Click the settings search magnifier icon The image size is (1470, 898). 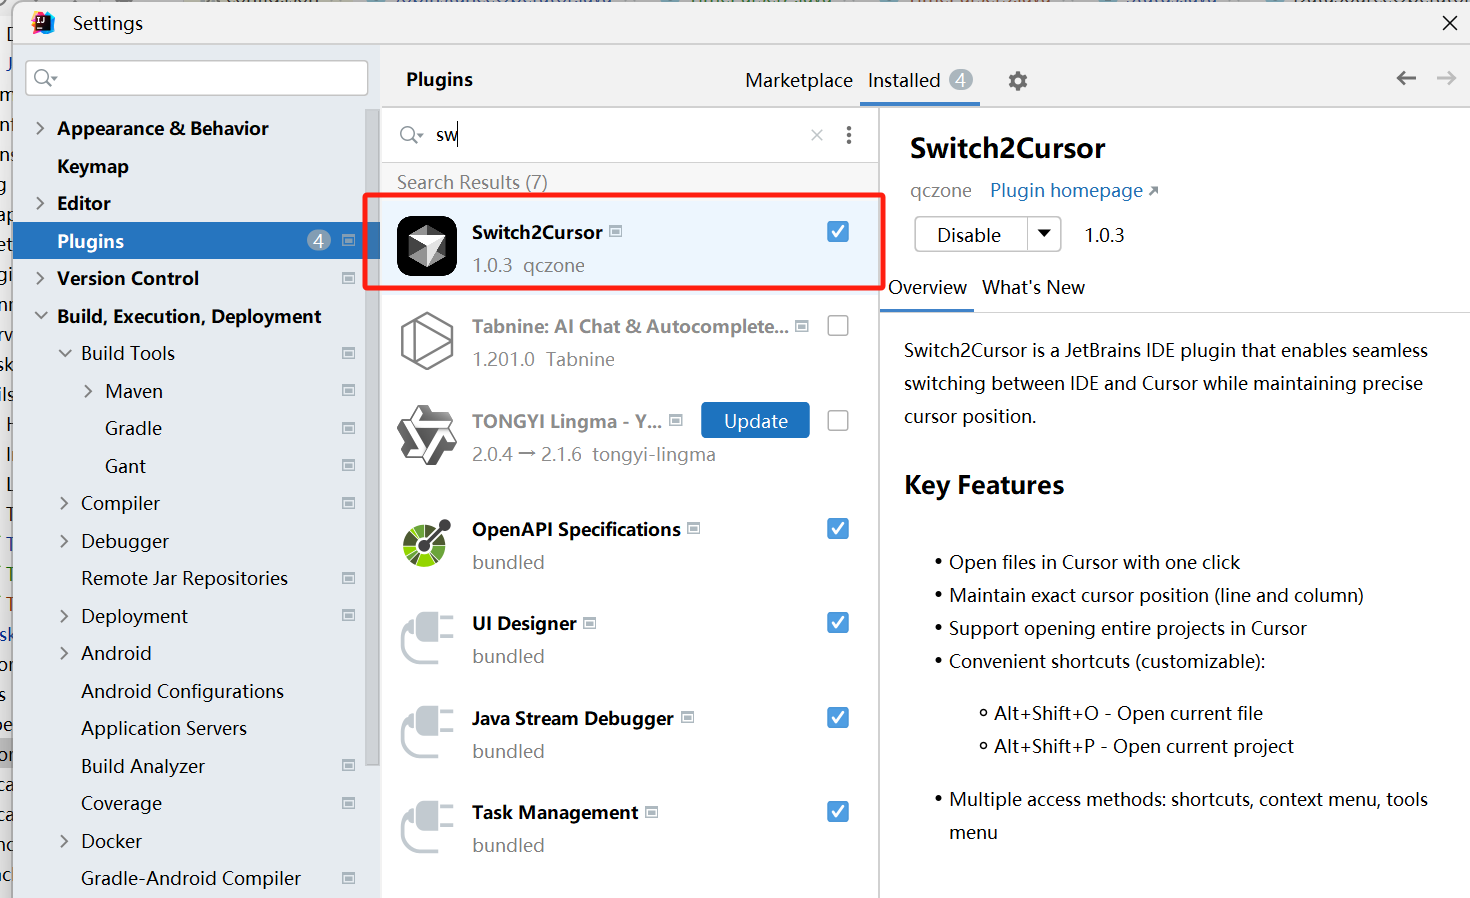[45, 78]
